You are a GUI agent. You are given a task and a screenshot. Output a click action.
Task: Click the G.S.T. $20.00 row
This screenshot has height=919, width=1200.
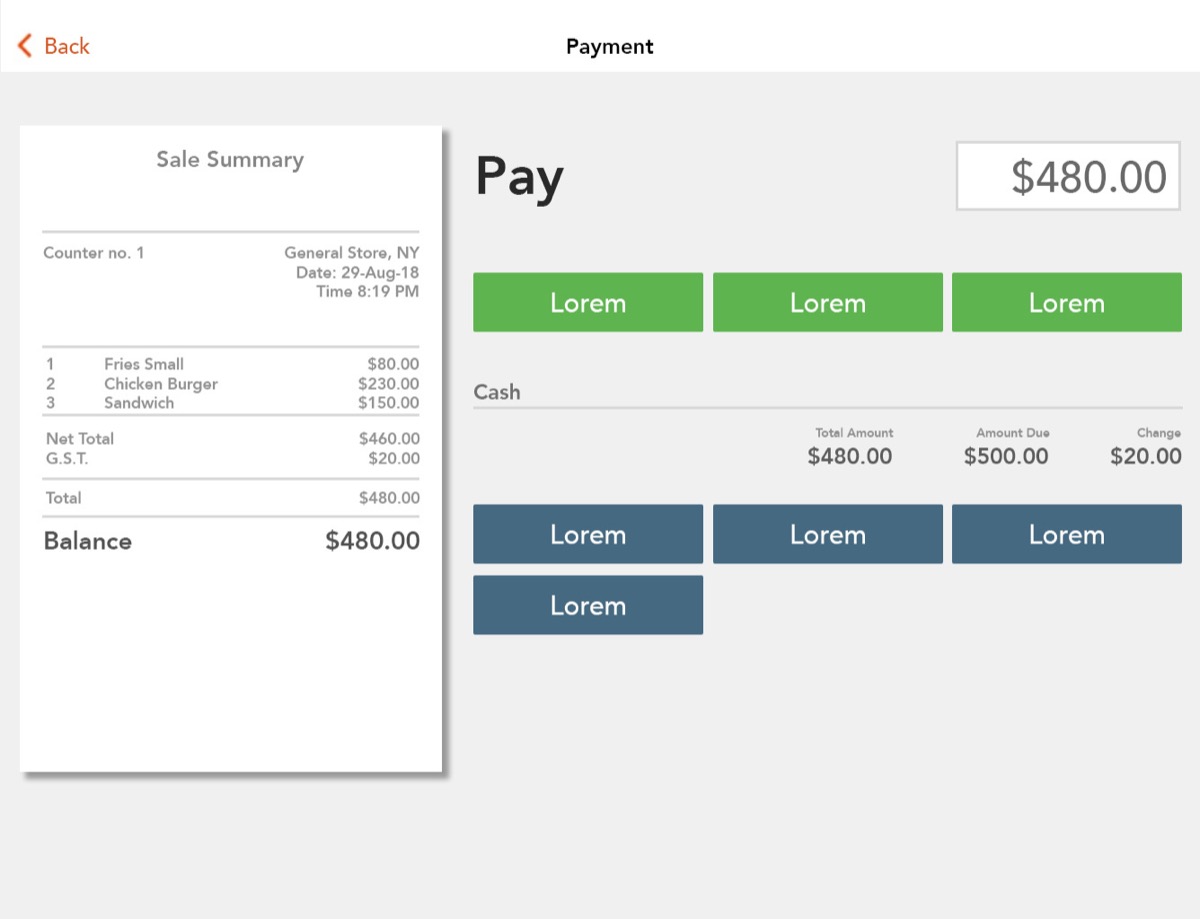(232, 459)
